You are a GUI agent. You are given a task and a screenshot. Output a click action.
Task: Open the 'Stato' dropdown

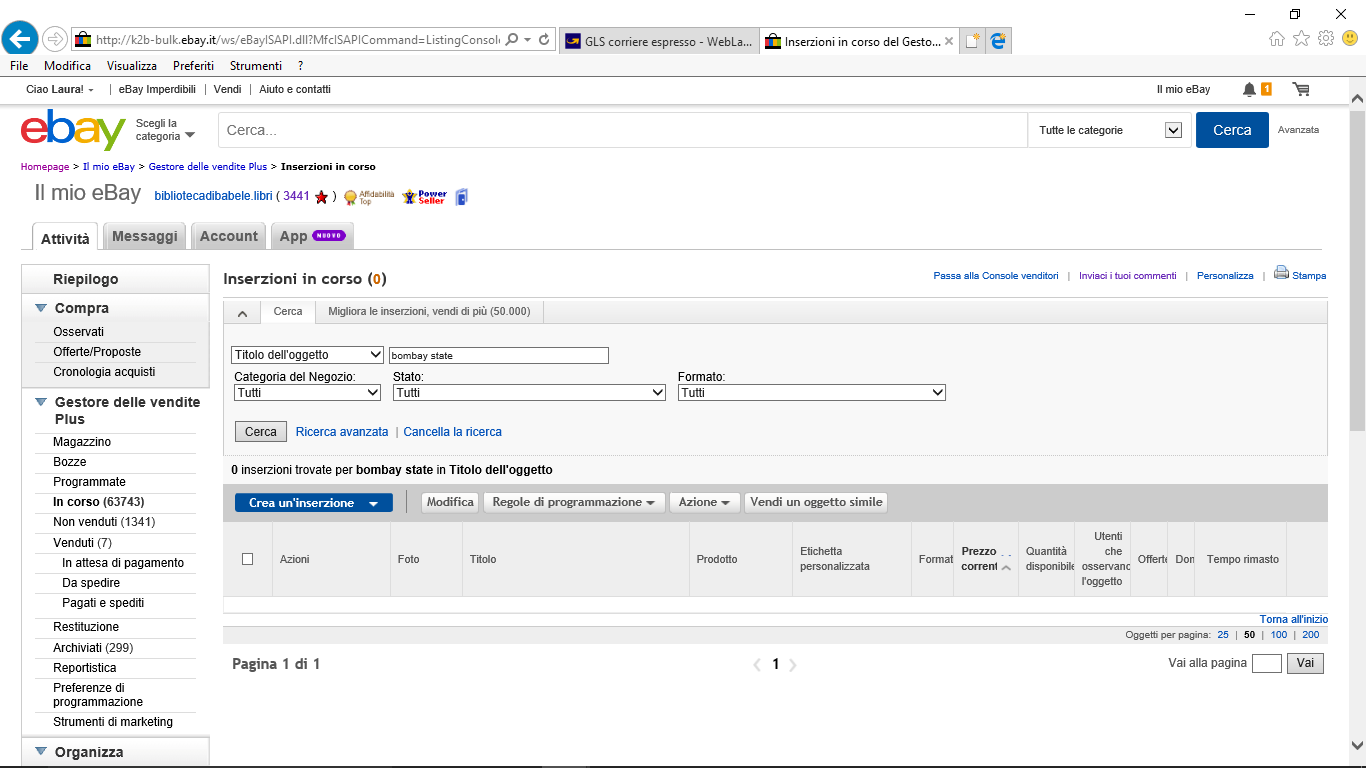click(529, 393)
